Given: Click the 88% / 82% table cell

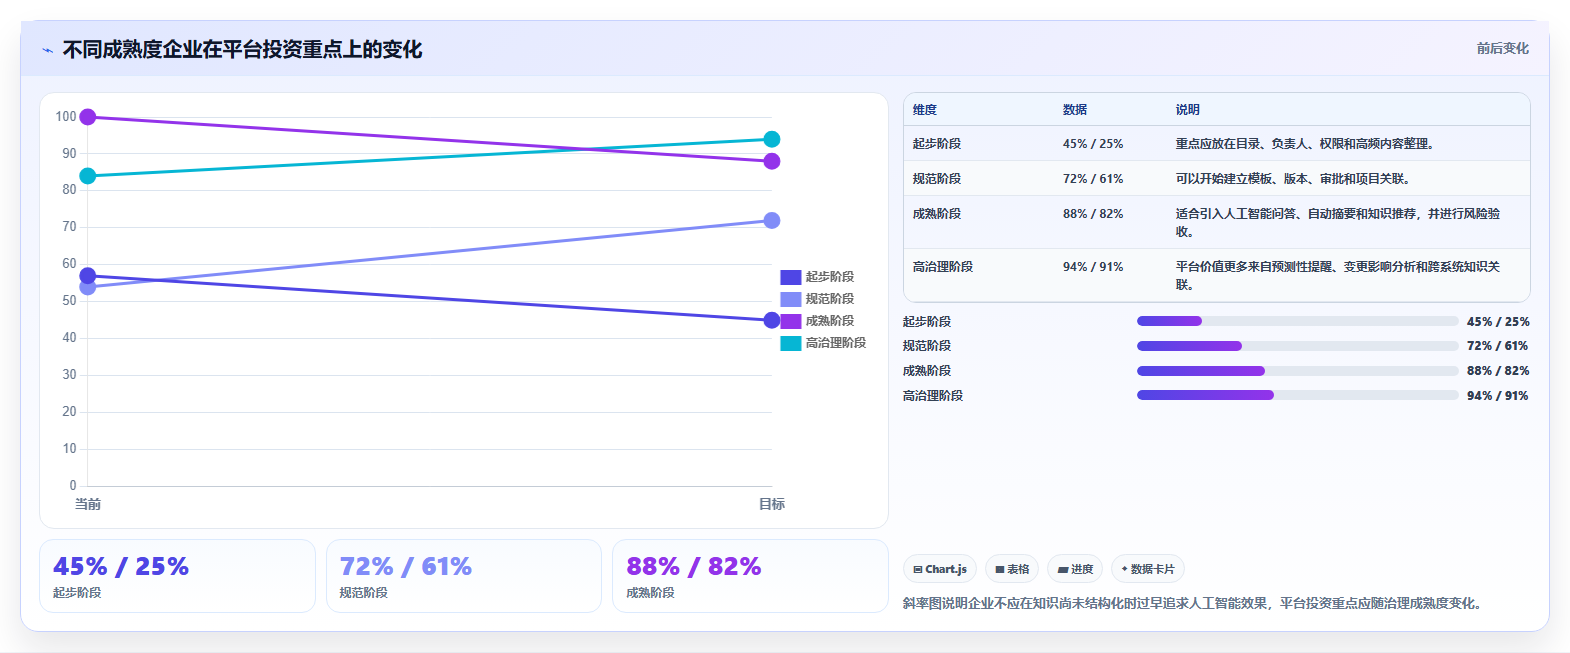Looking at the screenshot, I should pos(1093,214).
